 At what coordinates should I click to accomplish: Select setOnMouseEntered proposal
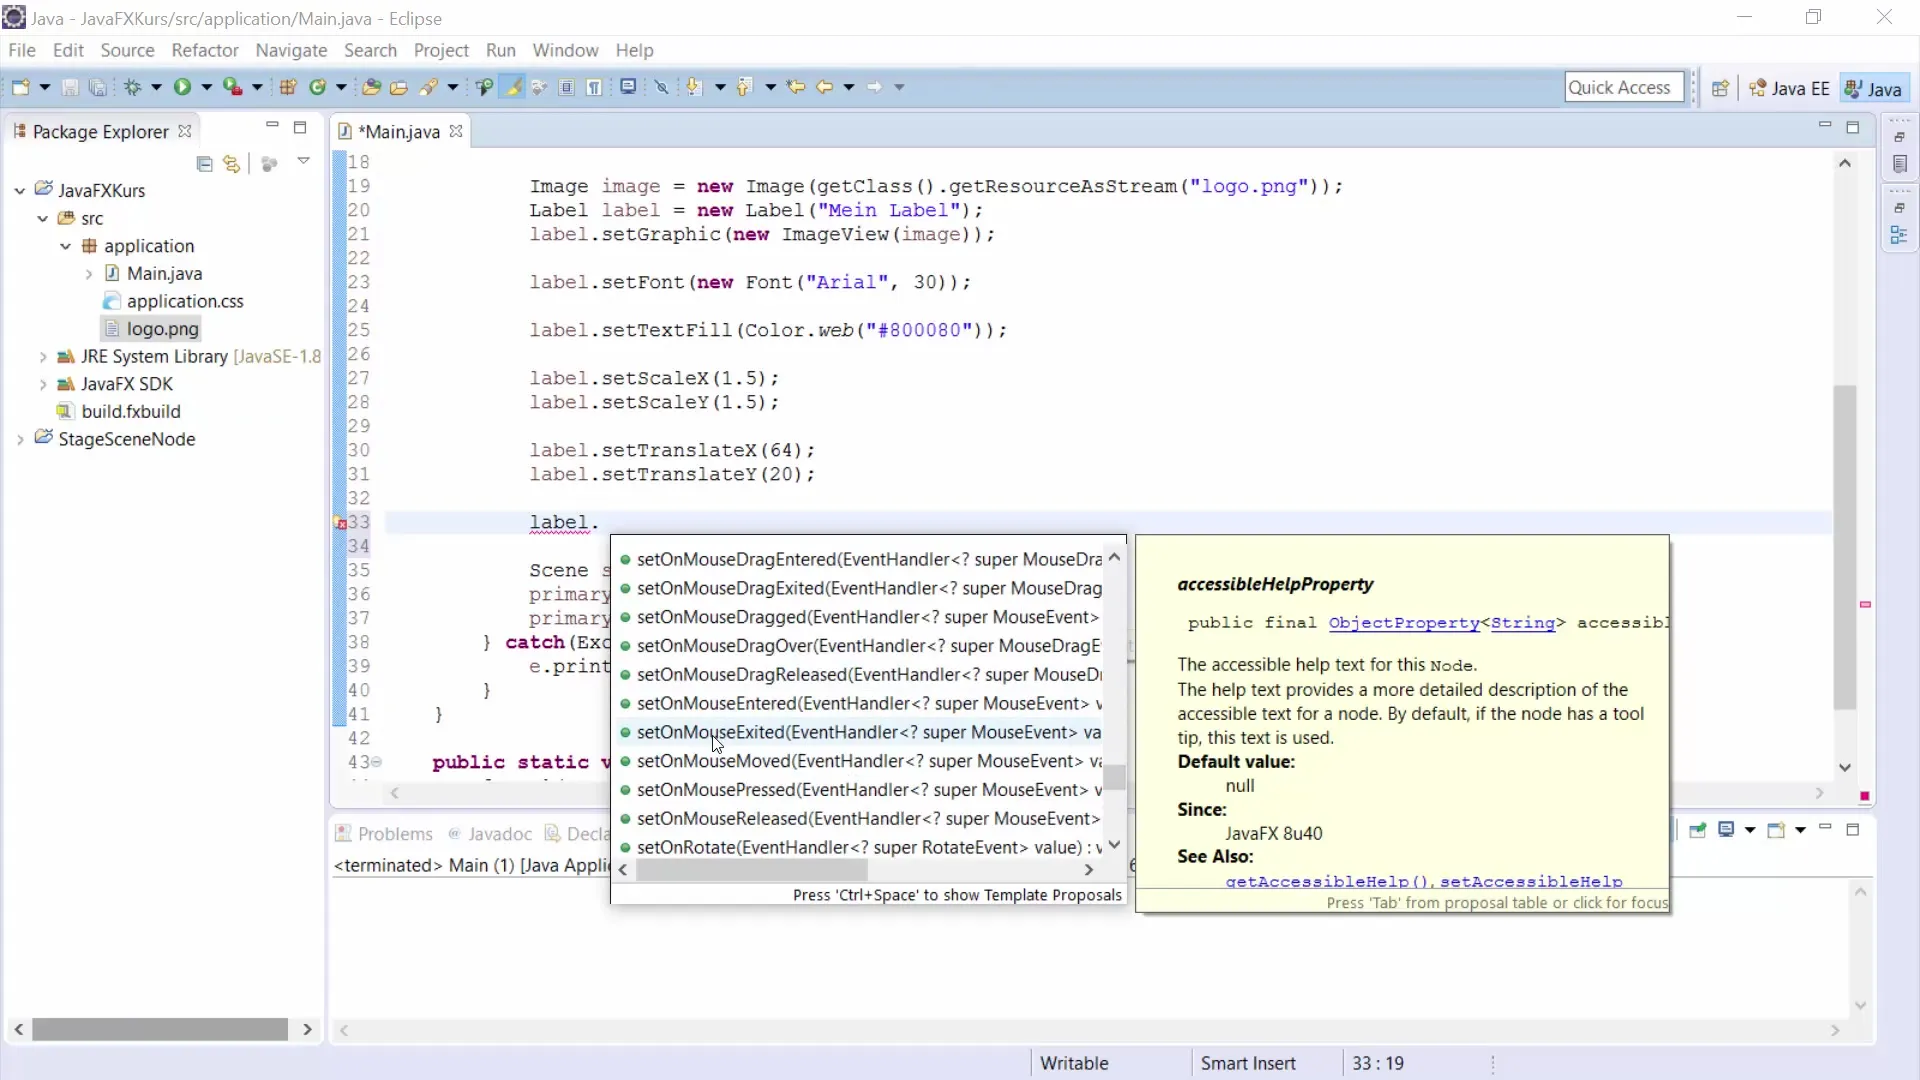(x=860, y=703)
